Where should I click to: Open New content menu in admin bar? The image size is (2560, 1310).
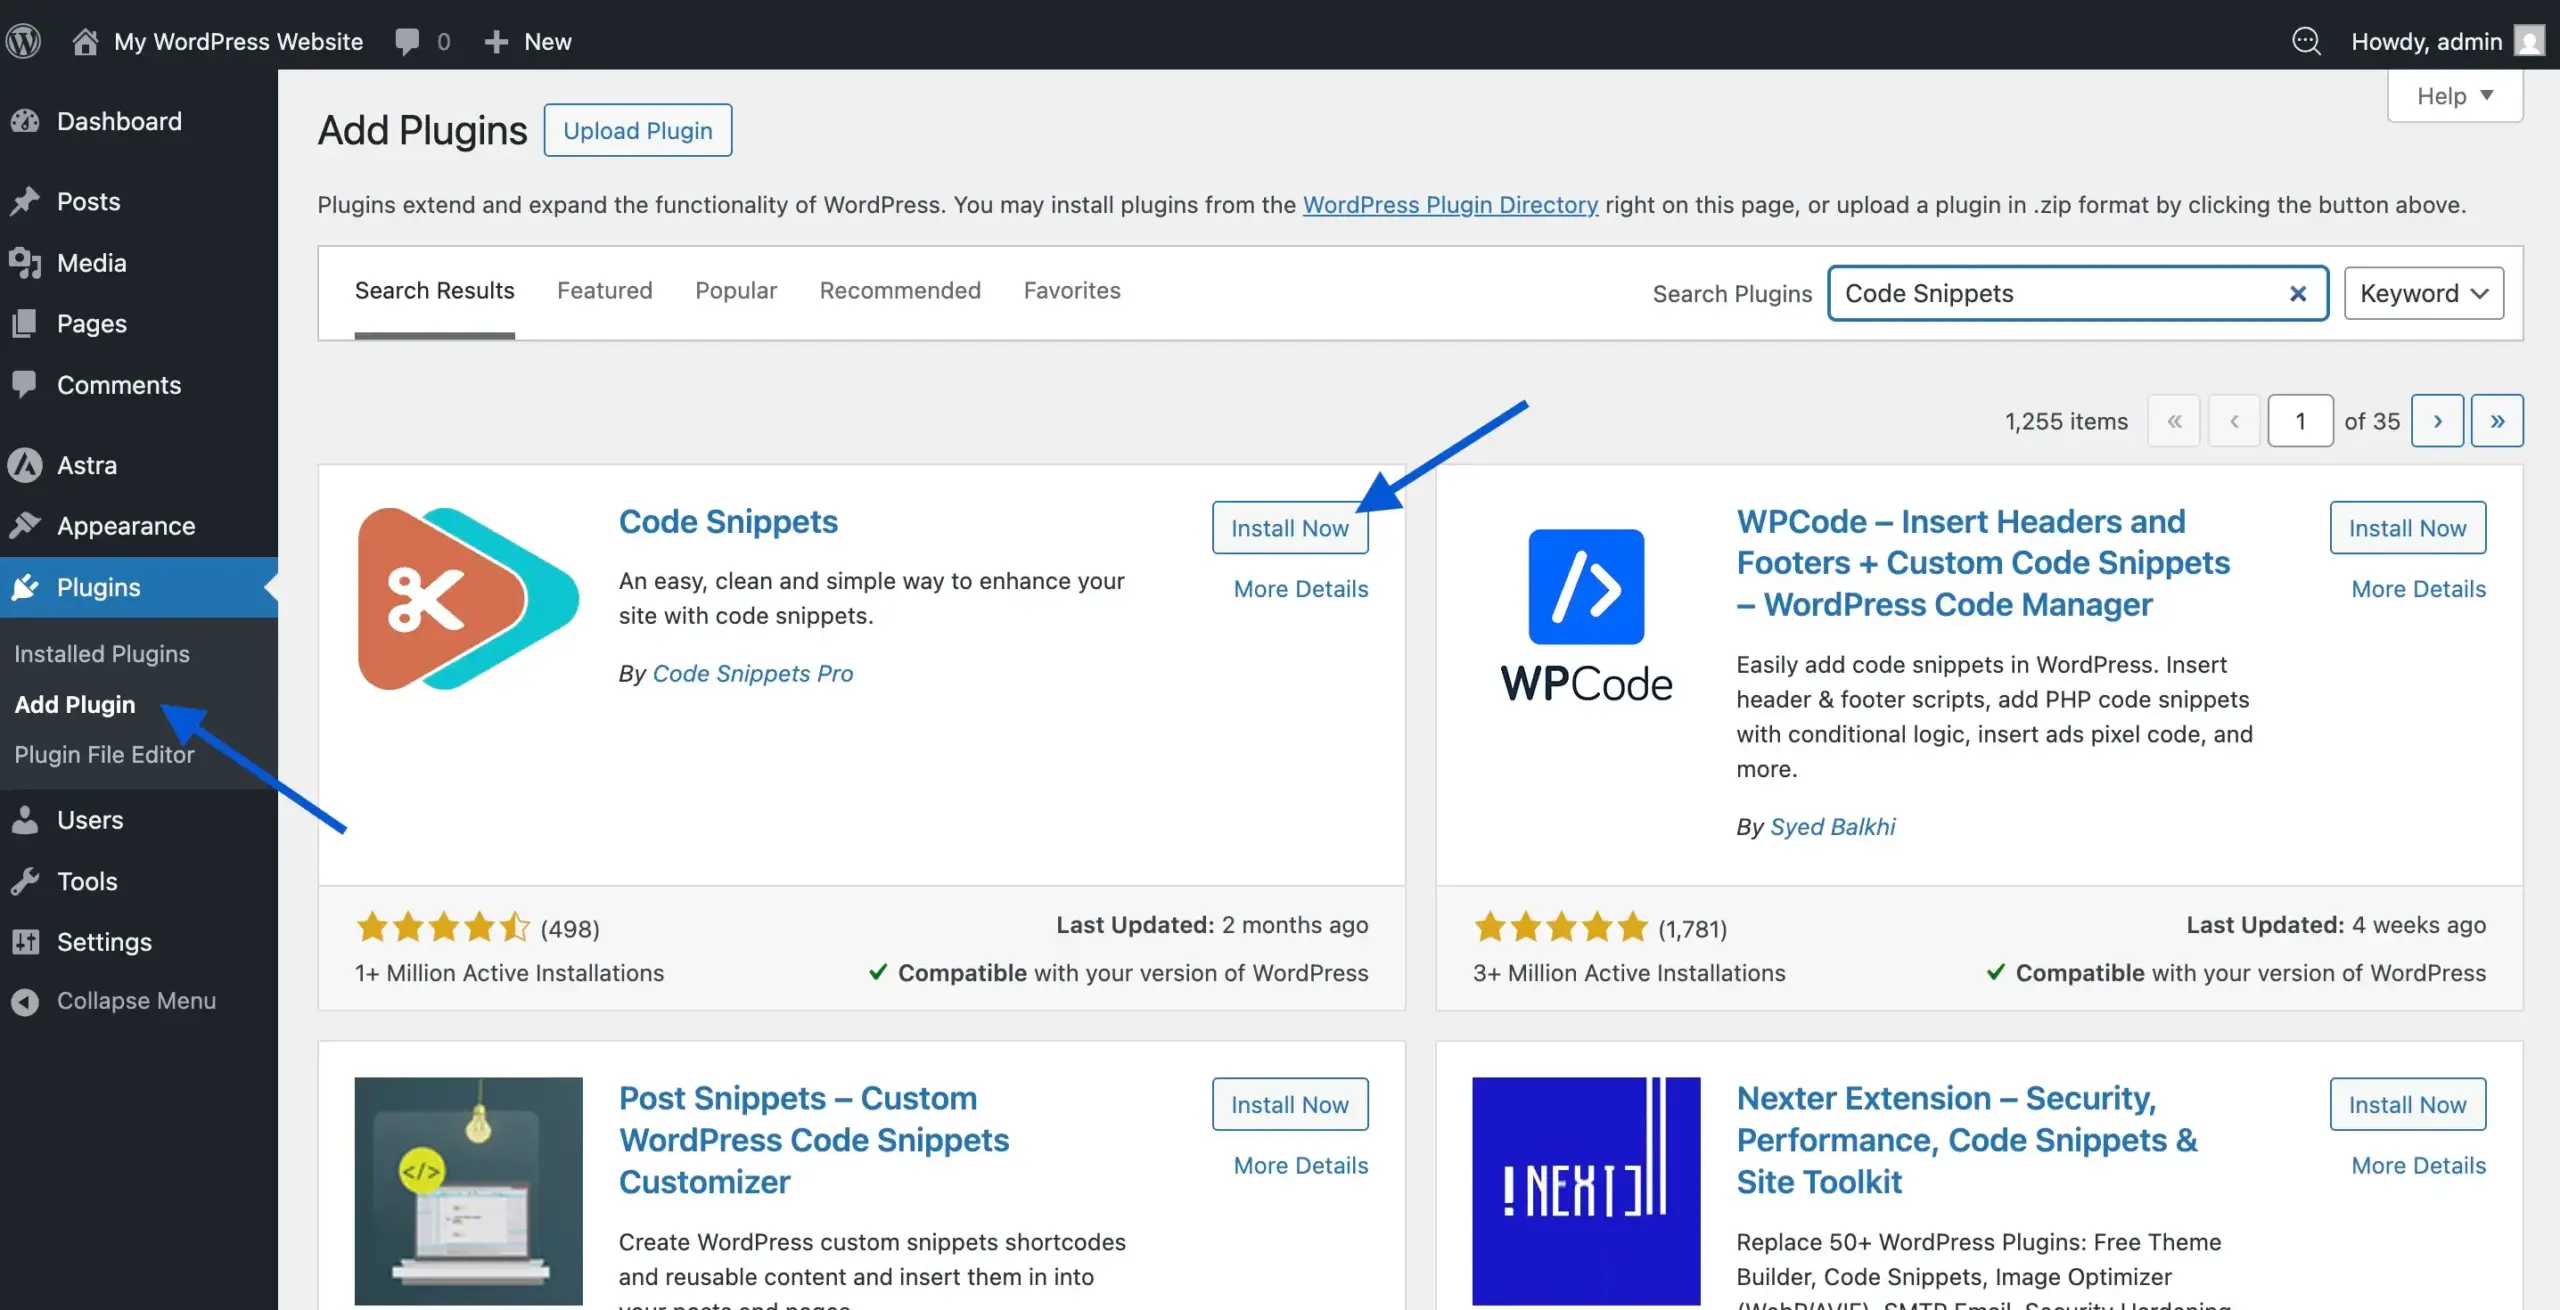(x=527, y=41)
